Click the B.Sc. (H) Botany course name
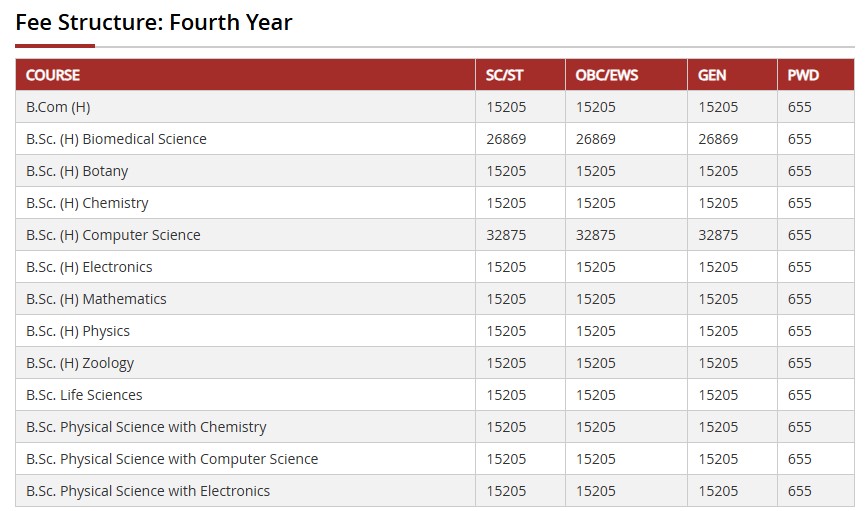The image size is (866, 511). (x=77, y=171)
